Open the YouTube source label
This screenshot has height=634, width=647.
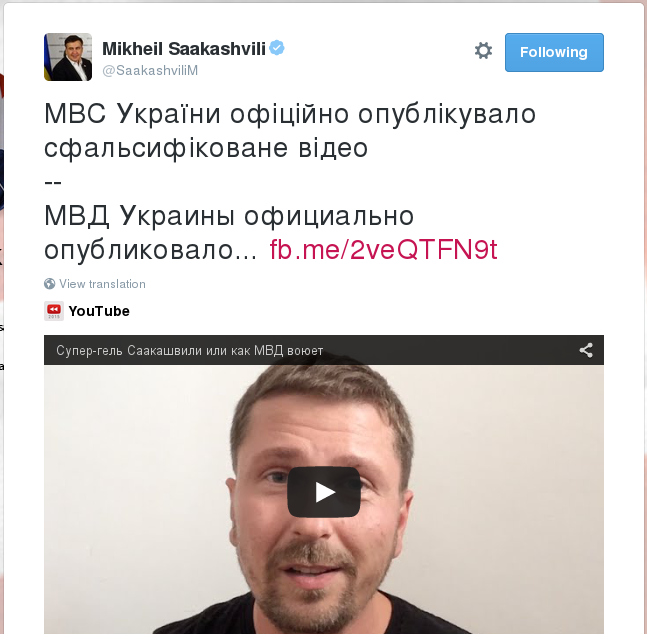(99, 311)
